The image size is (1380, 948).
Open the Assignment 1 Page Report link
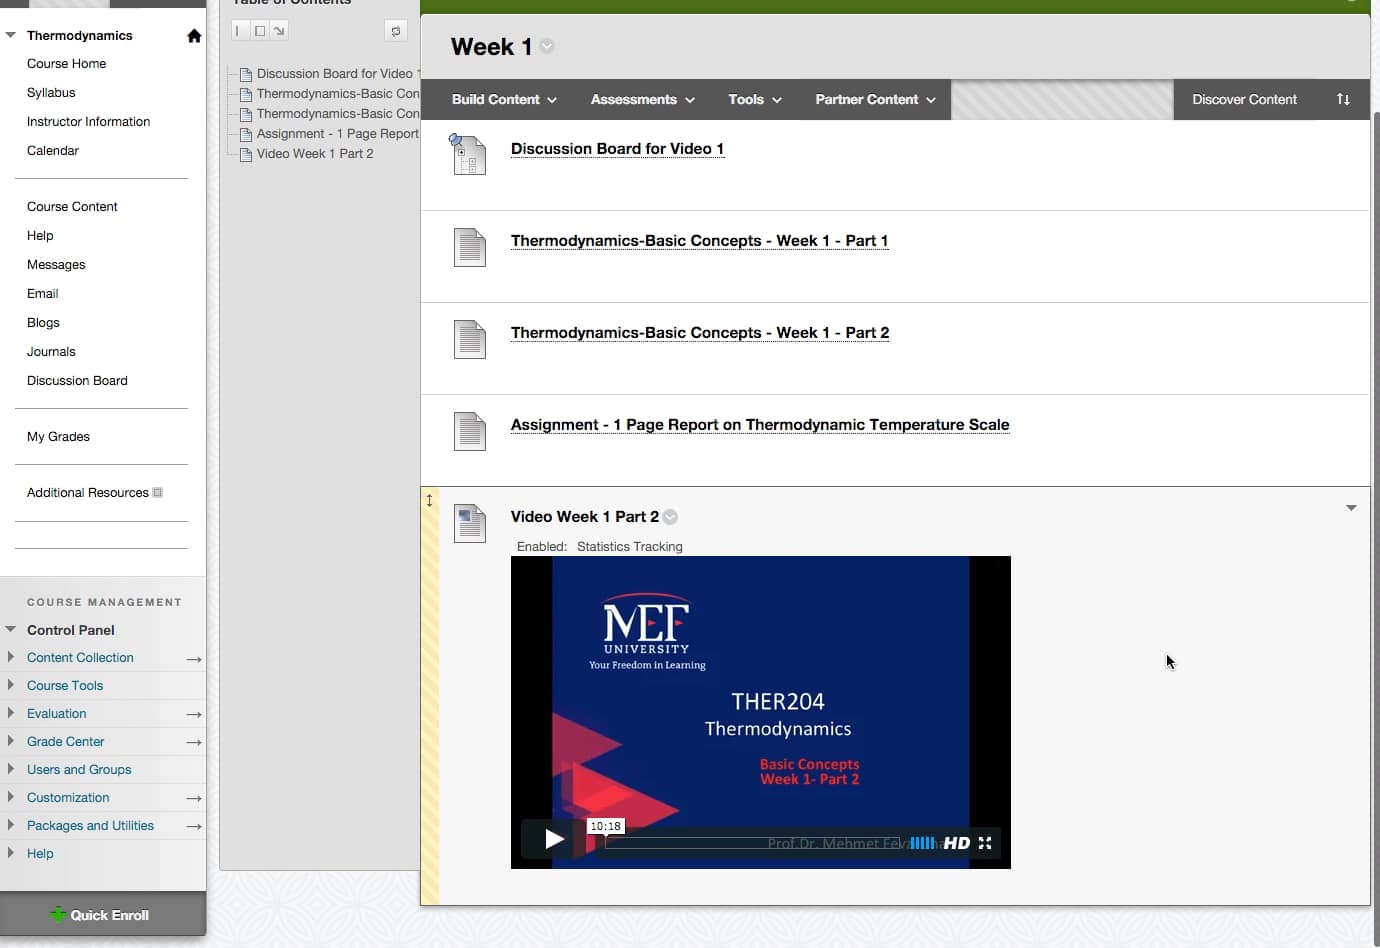pyautogui.click(x=760, y=425)
